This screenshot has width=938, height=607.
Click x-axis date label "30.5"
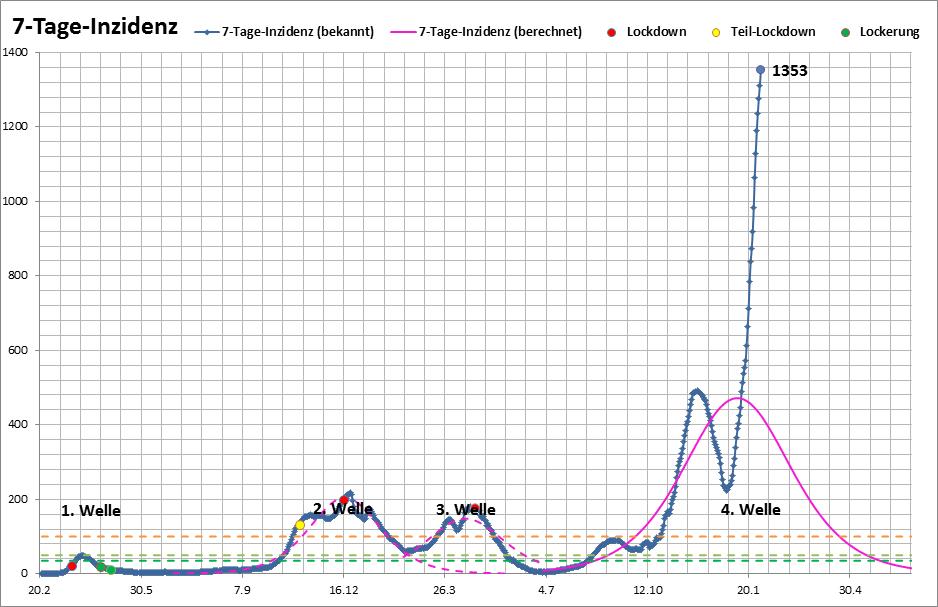[x=141, y=590]
